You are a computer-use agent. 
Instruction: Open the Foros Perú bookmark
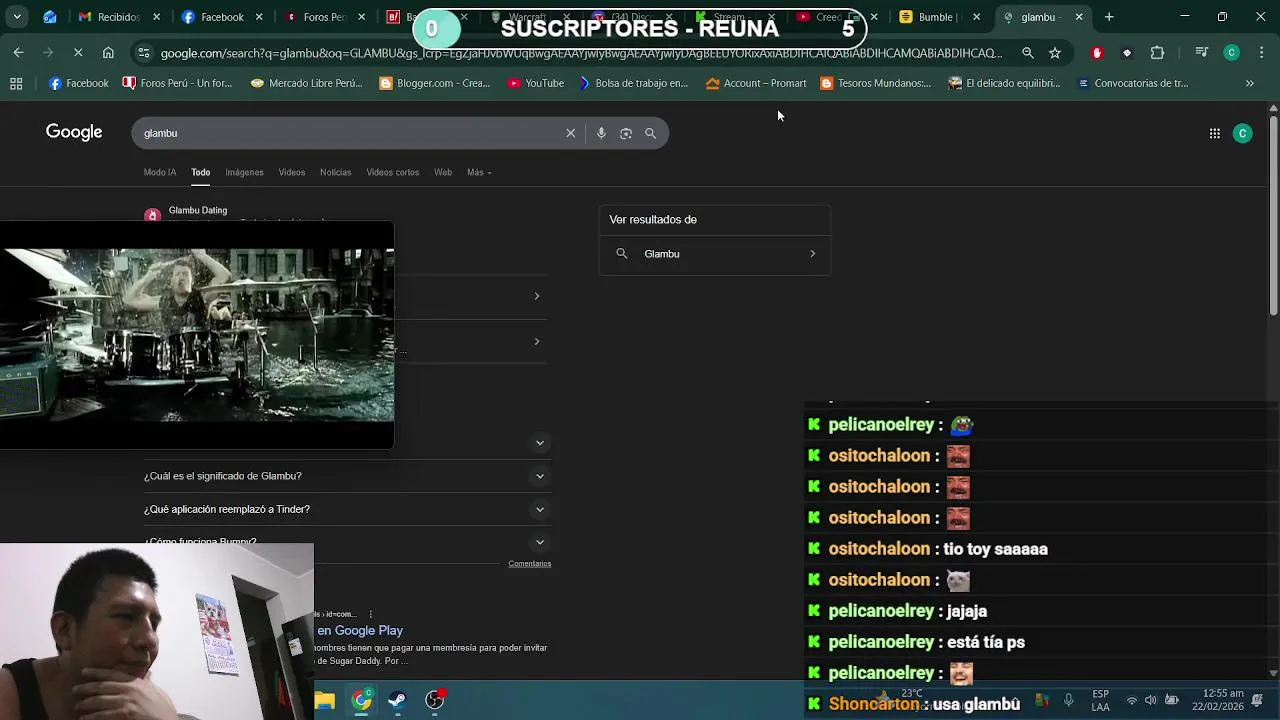(x=177, y=83)
